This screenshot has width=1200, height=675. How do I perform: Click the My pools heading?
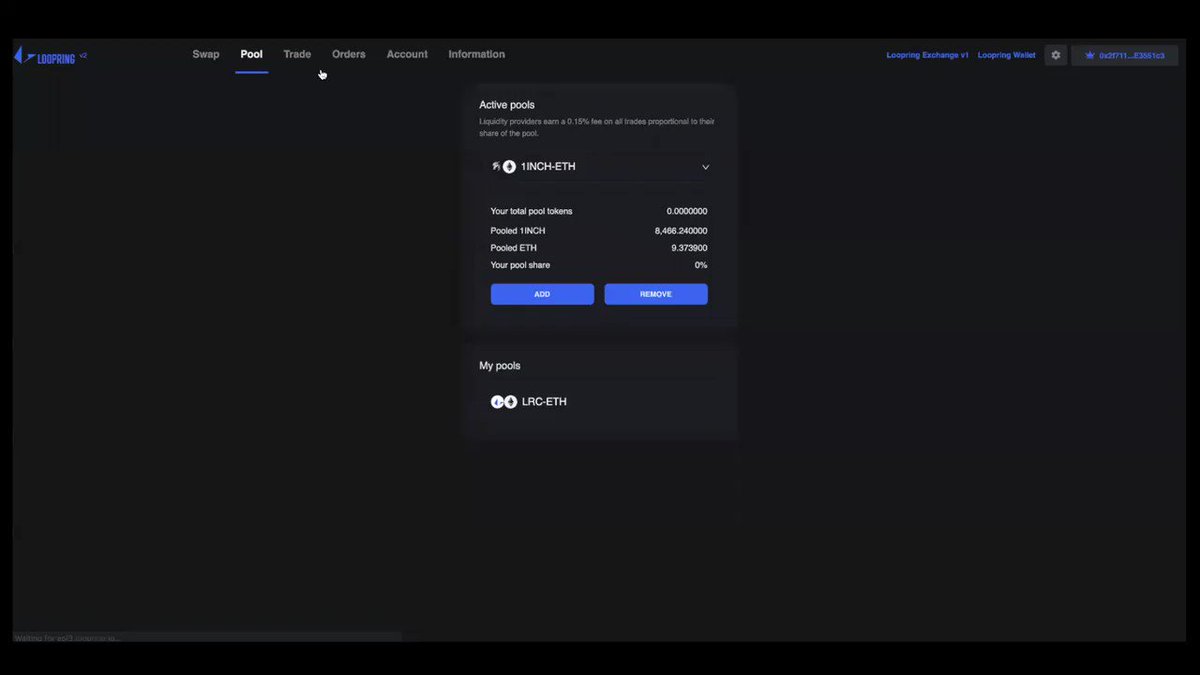[500, 366]
